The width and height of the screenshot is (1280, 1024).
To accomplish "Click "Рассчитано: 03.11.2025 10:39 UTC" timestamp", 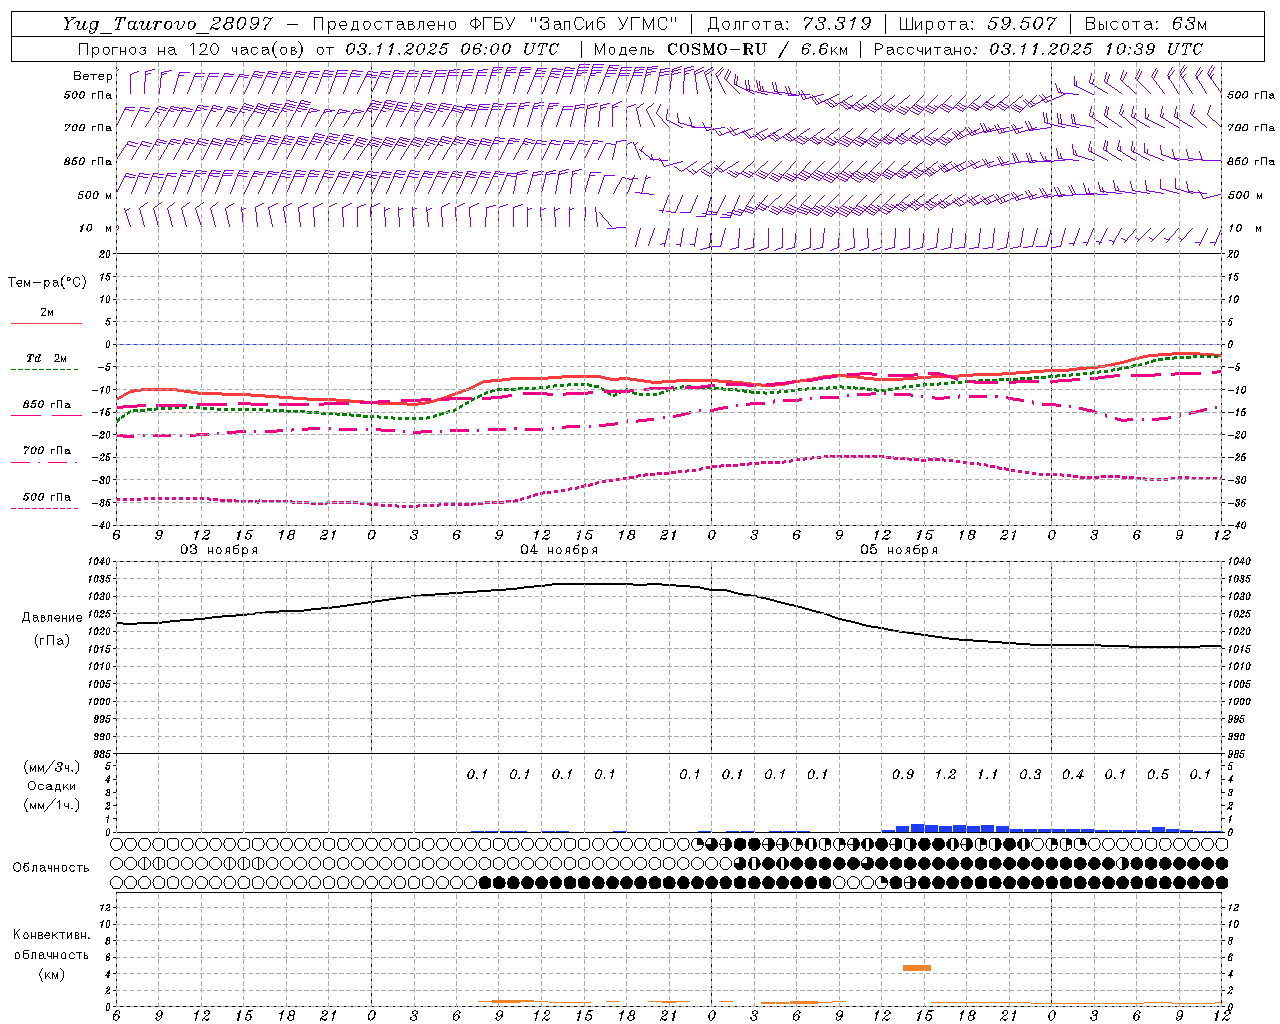I will (x=1038, y=49).
